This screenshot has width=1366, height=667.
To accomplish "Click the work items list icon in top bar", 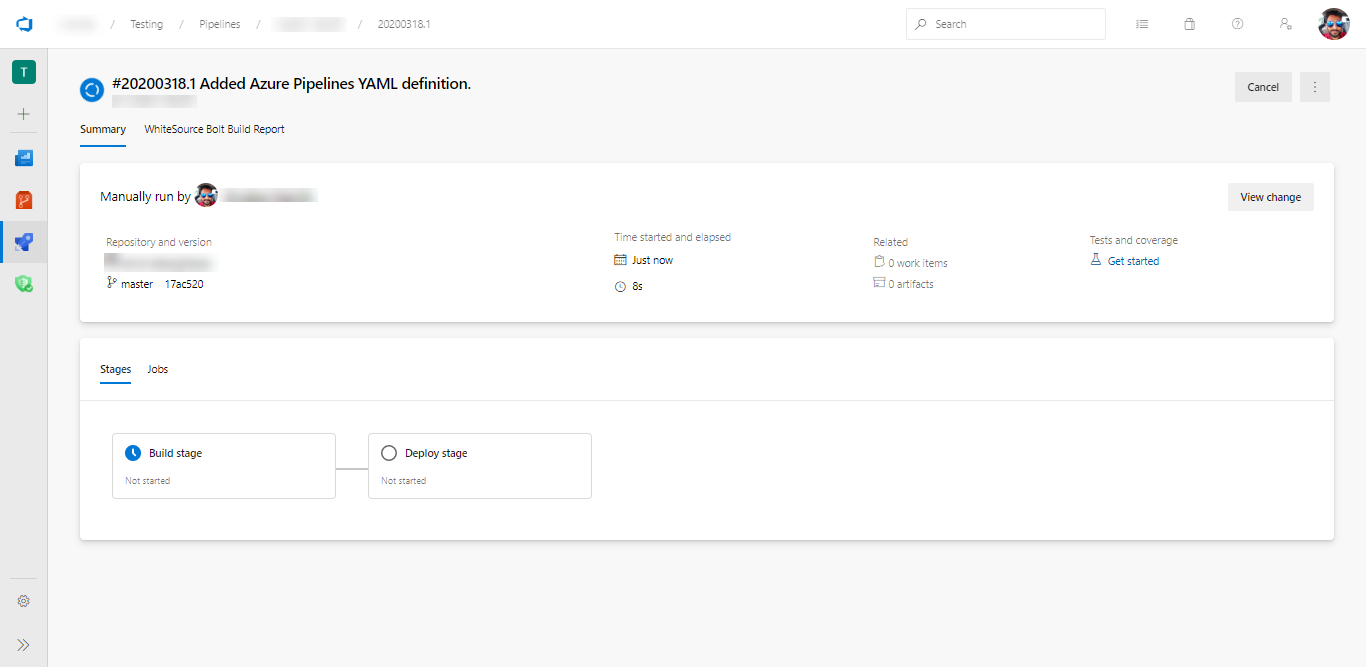I will point(1142,23).
